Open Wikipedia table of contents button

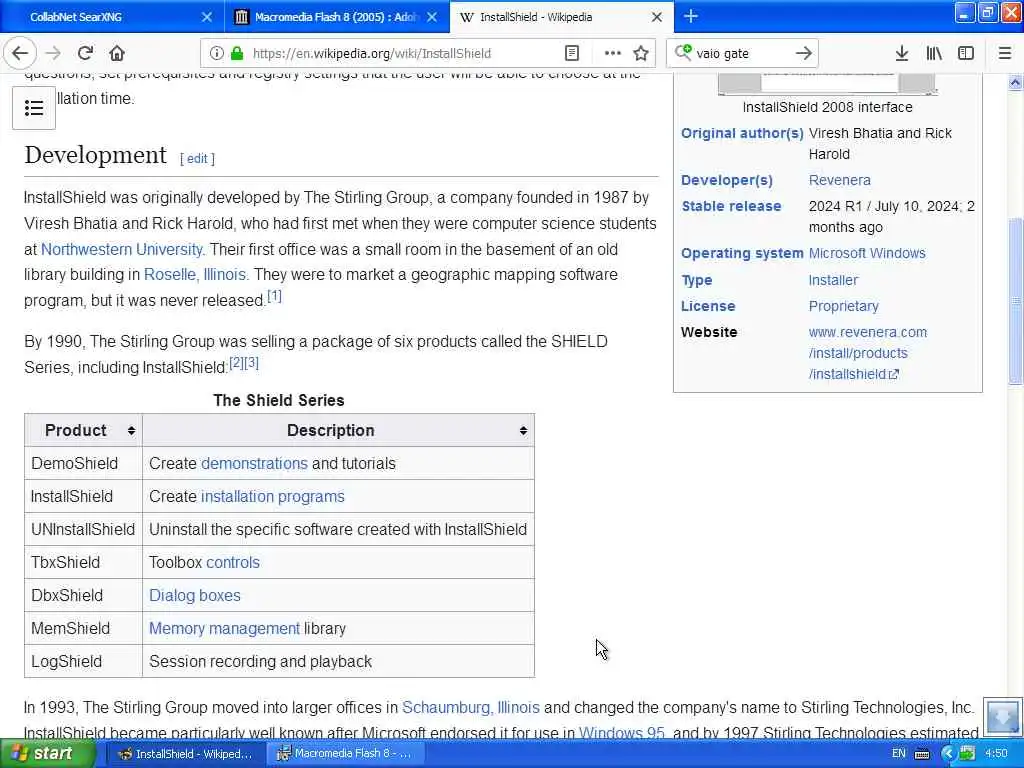(x=34, y=108)
